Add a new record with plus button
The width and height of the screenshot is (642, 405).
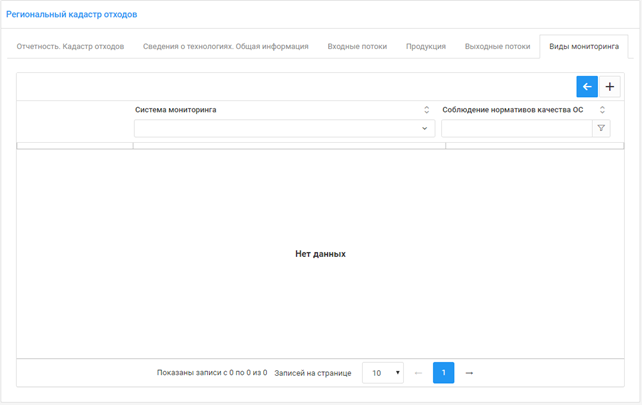coord(610,87)
